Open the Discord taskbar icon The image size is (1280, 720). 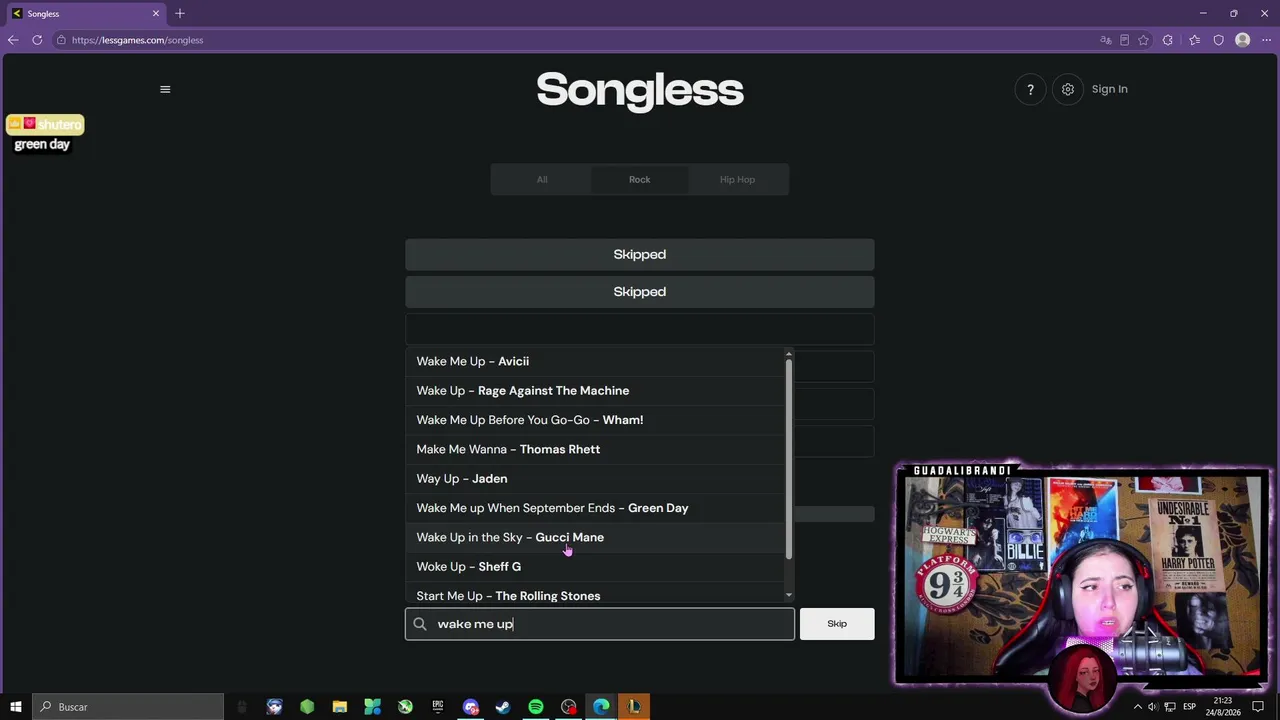[471, 707]
